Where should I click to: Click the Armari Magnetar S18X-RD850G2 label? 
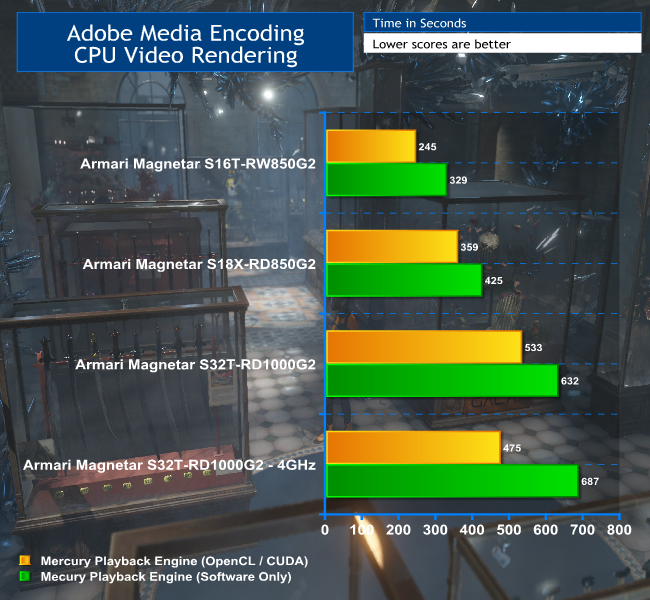[199, 264]
